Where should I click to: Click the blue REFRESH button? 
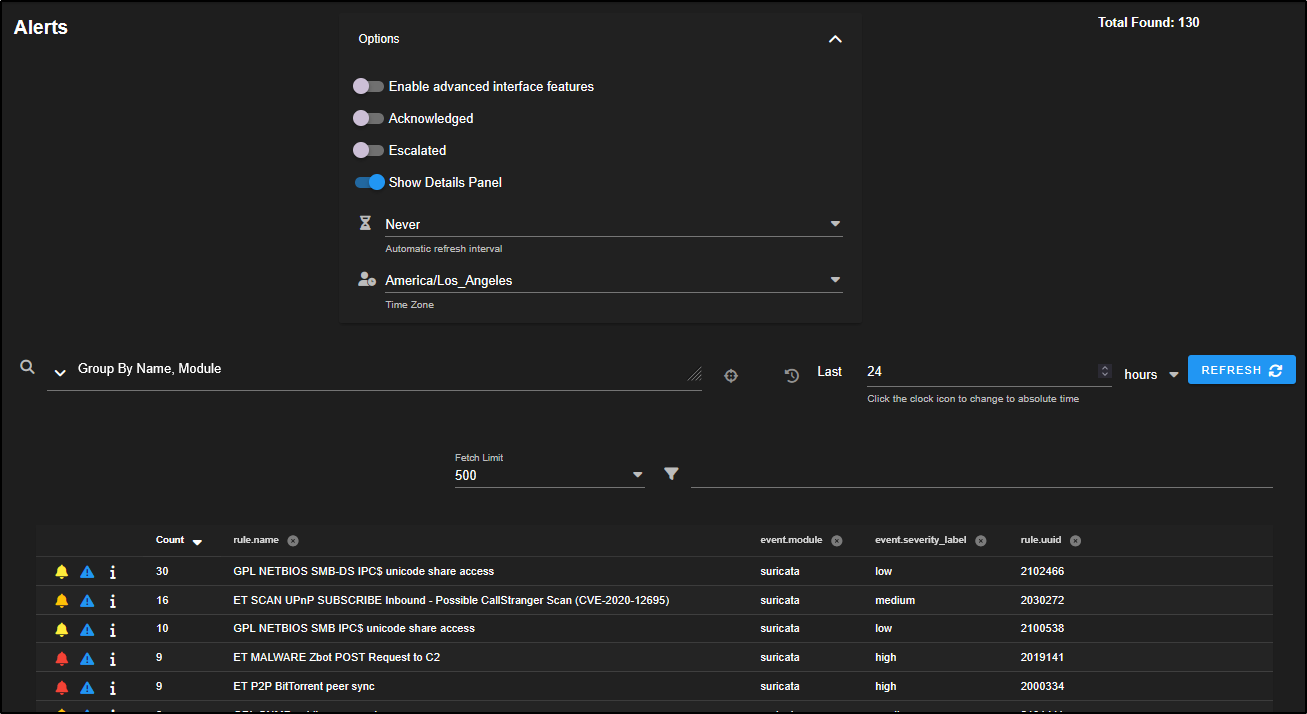(1241, 370)
